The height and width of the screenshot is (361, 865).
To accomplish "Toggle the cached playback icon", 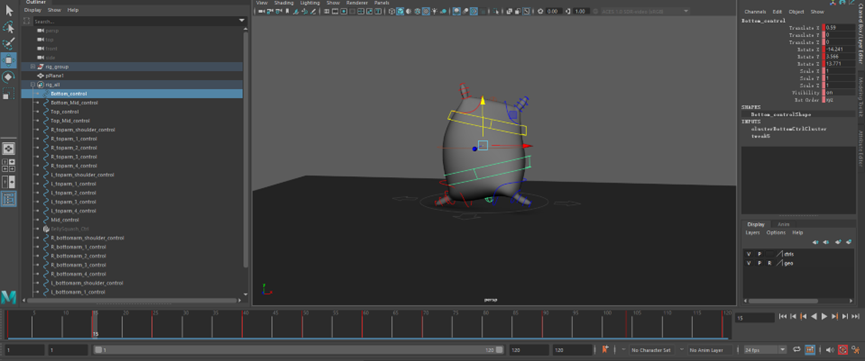I will point(810,349).
